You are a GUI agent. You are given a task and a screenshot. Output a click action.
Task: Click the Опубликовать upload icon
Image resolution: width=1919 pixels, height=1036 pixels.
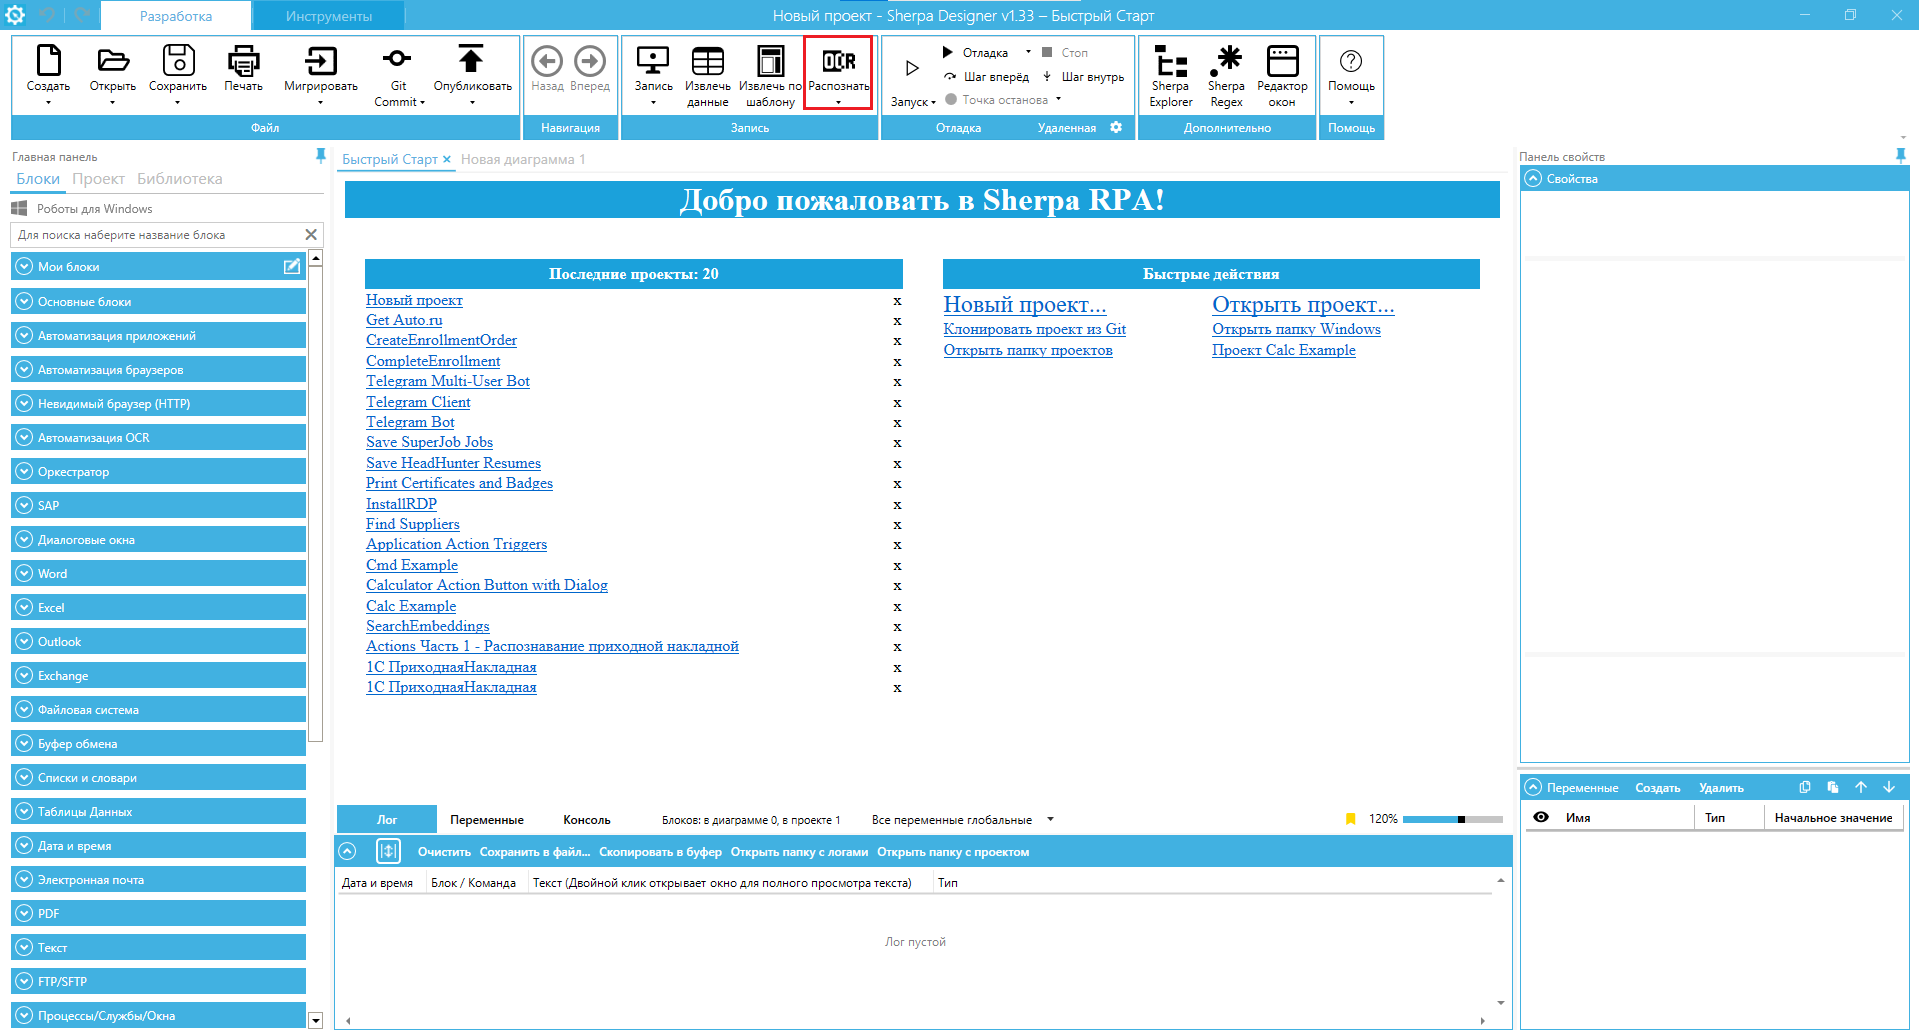(x=471, y=60)
